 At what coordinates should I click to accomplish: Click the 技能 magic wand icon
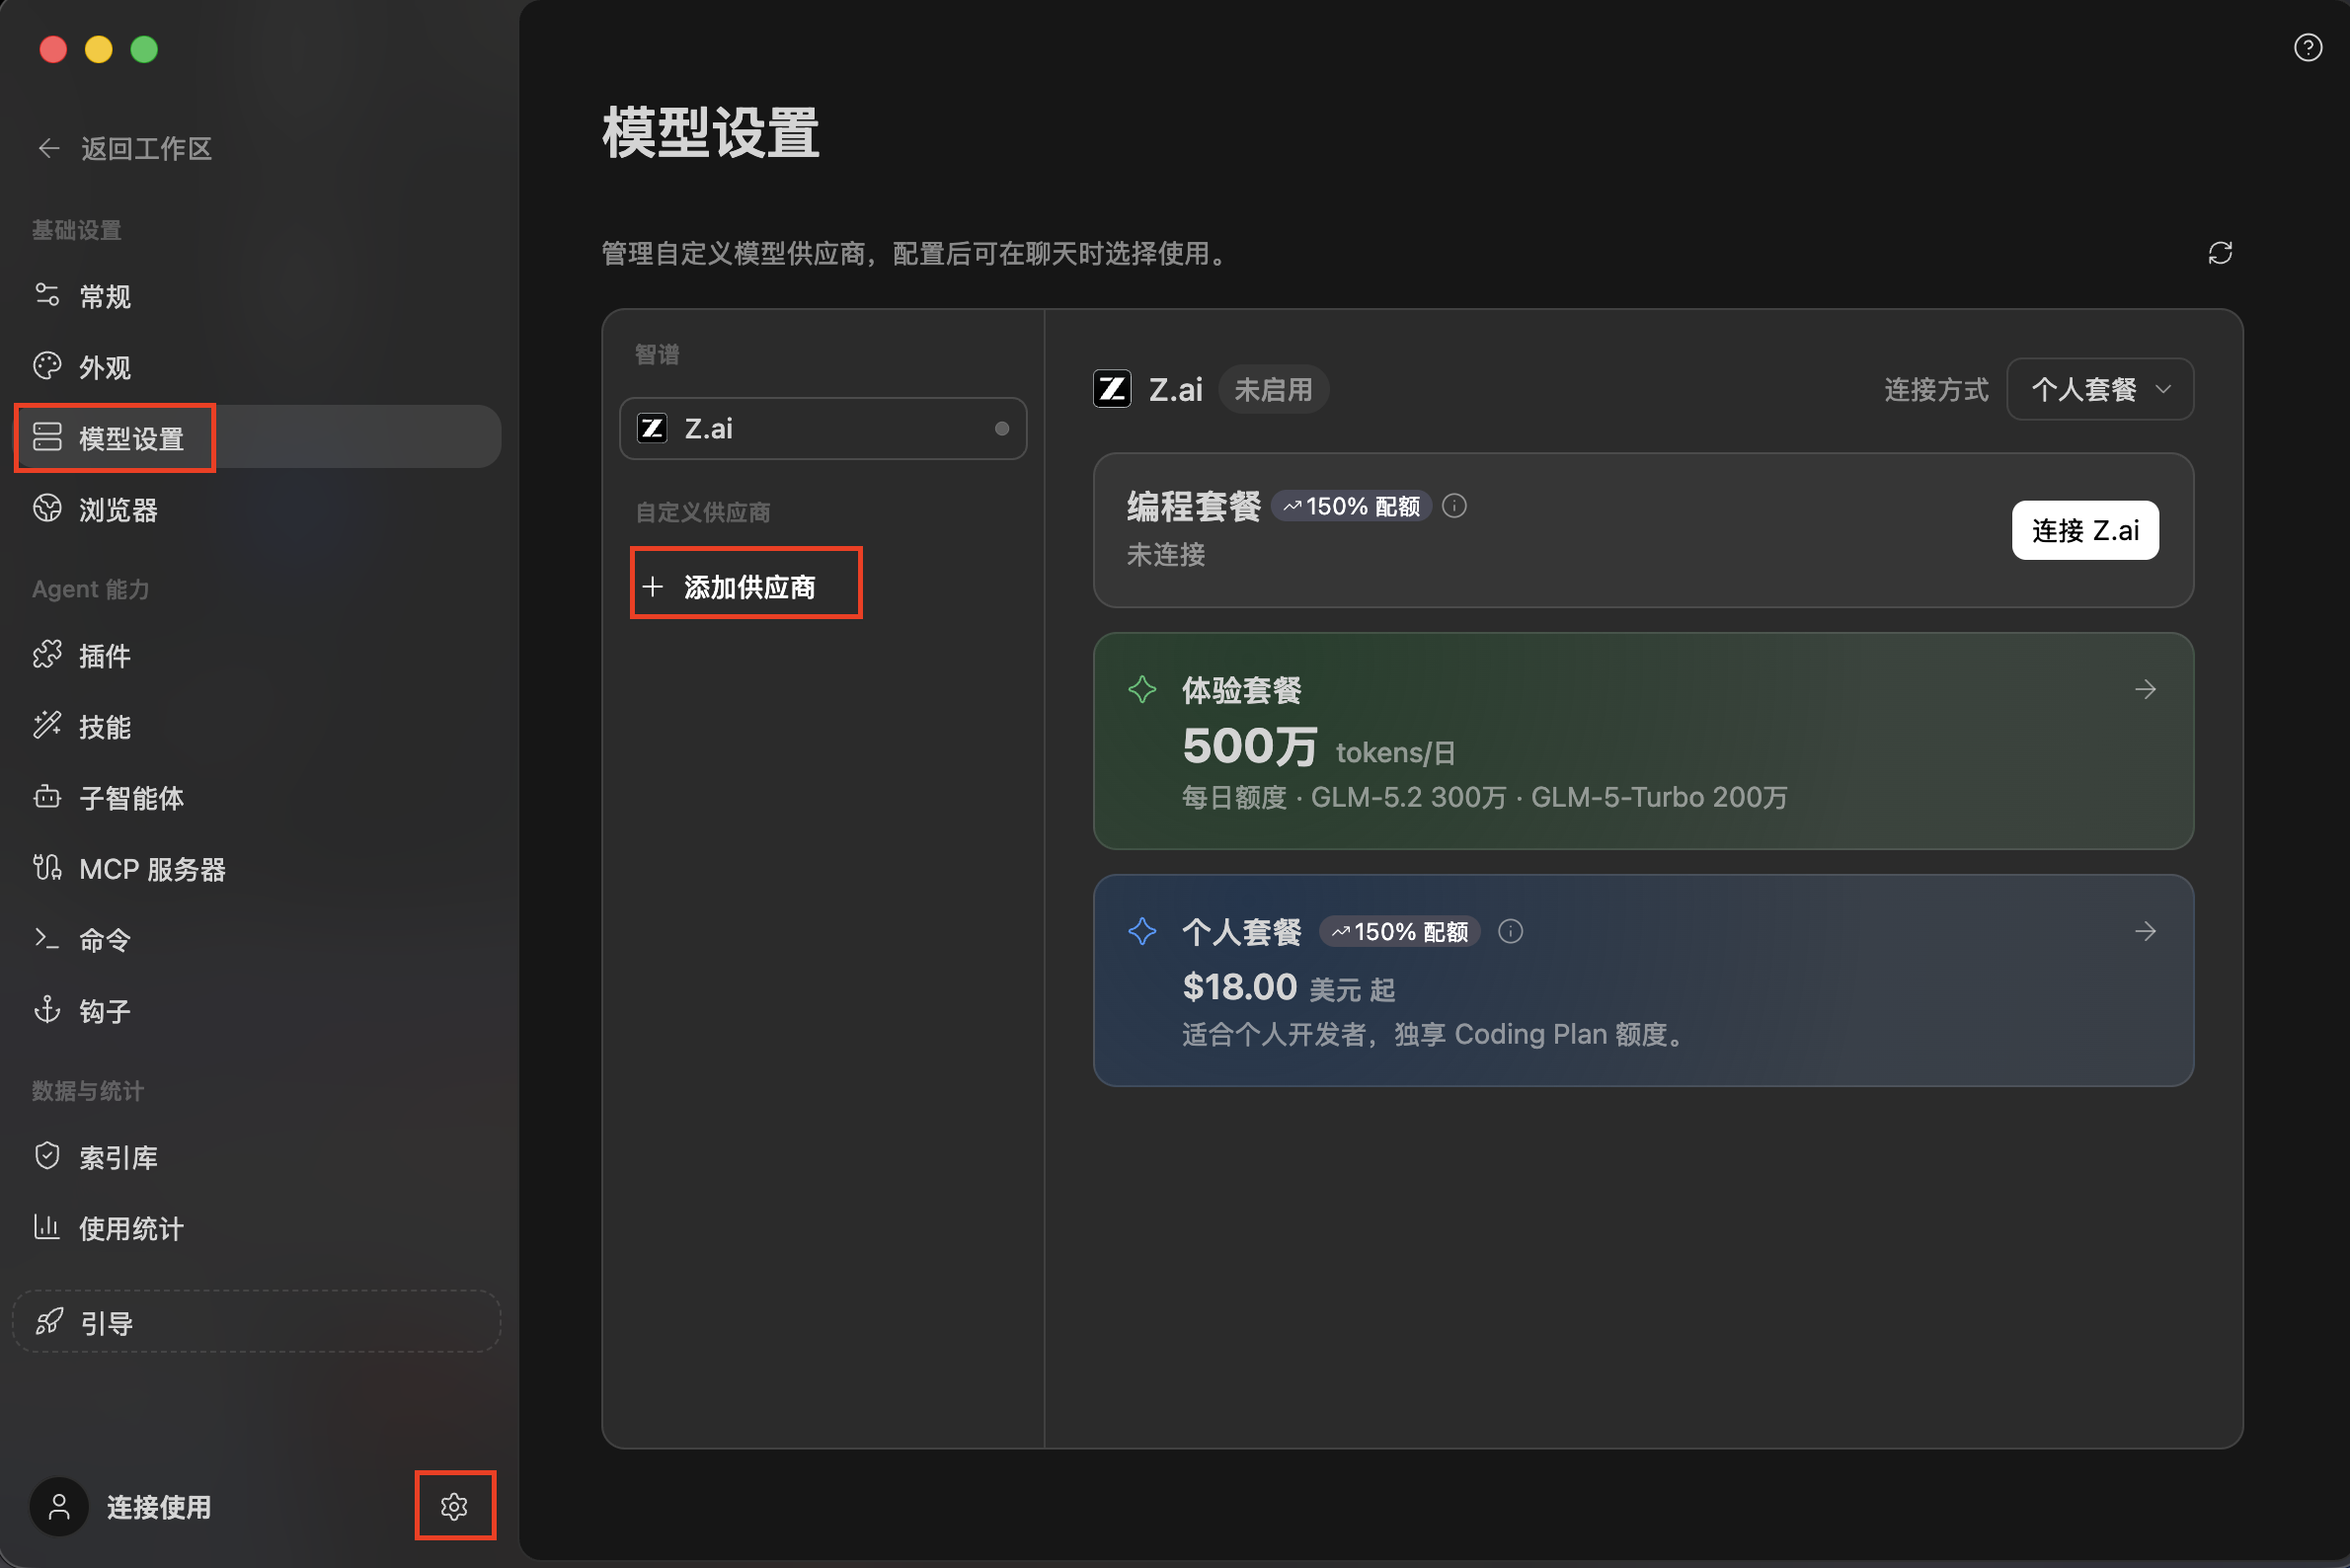pyautogui.click(x=47, y=725)
